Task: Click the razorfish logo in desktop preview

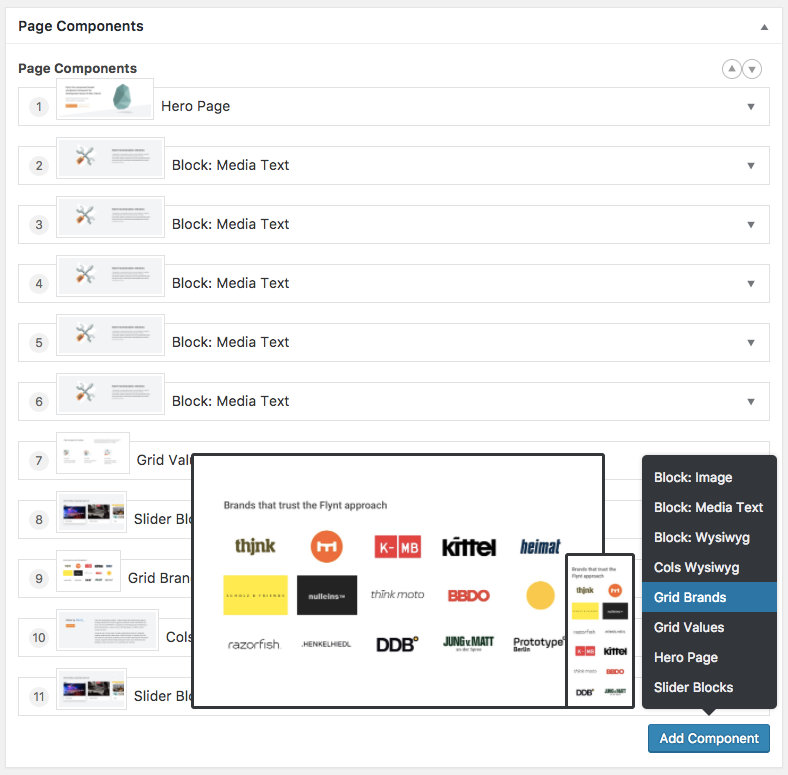Action: [x=254, y=644]
